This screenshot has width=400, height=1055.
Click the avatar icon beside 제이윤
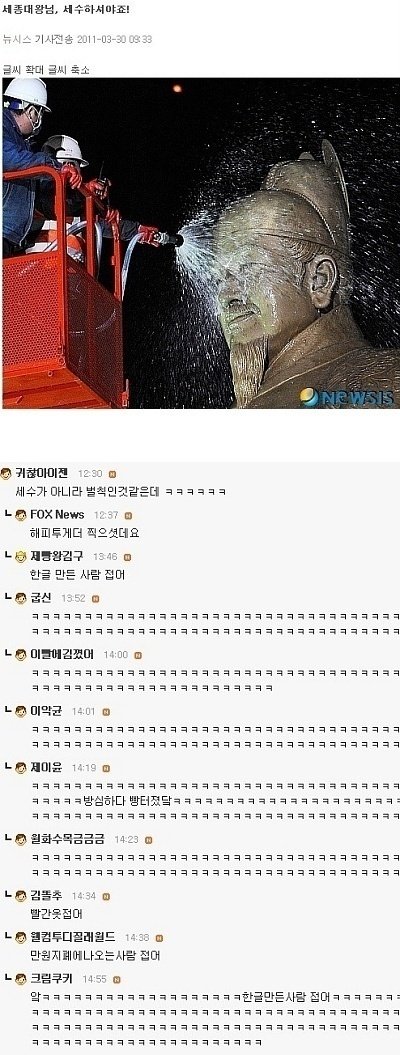pyautogui.click(x=22, y=768)
